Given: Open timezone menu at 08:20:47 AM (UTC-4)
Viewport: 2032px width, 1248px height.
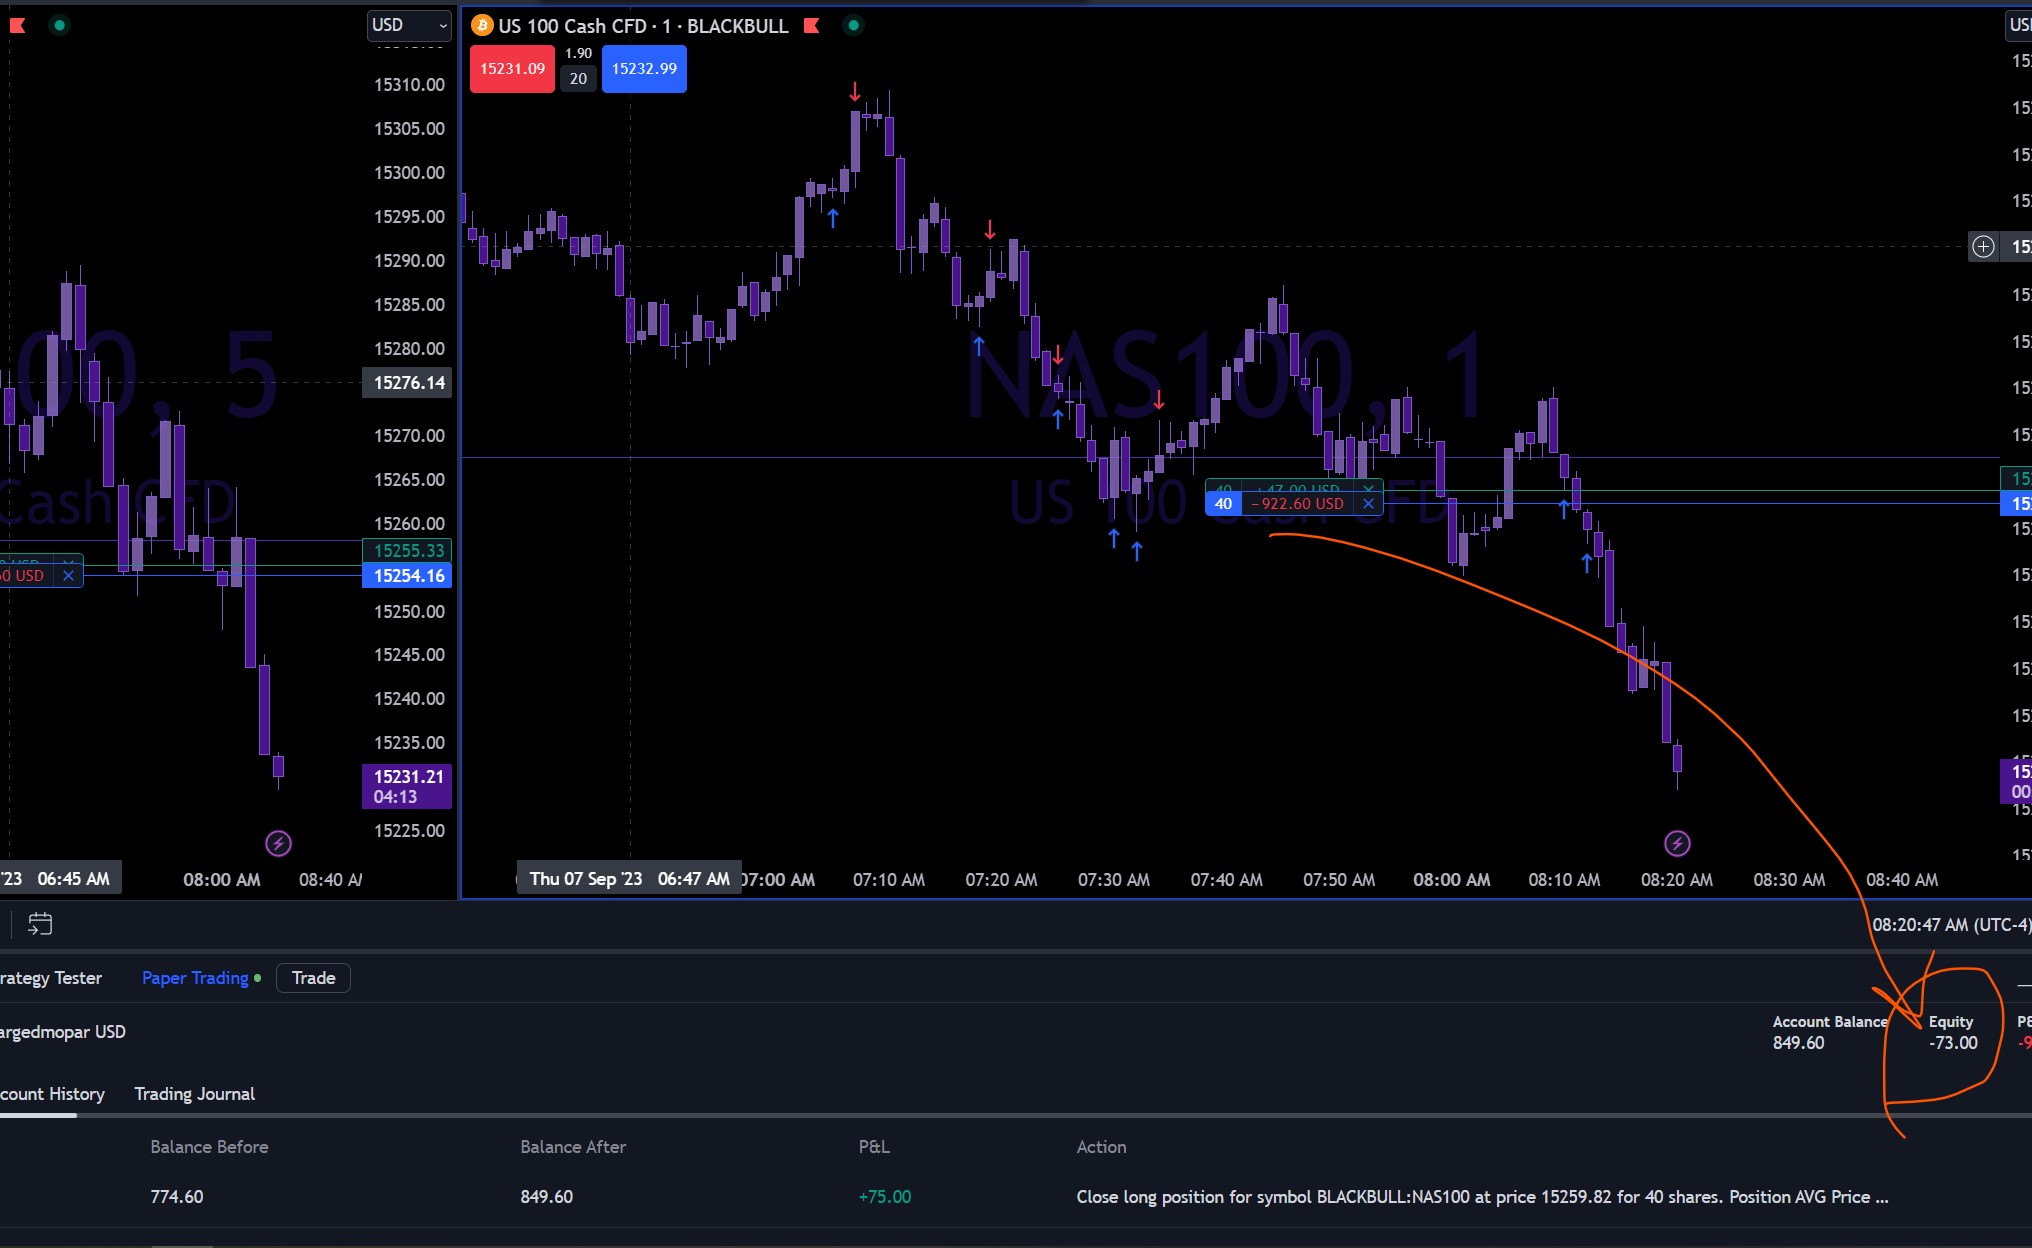Looking at the screenshot, I should point(1950,925).
